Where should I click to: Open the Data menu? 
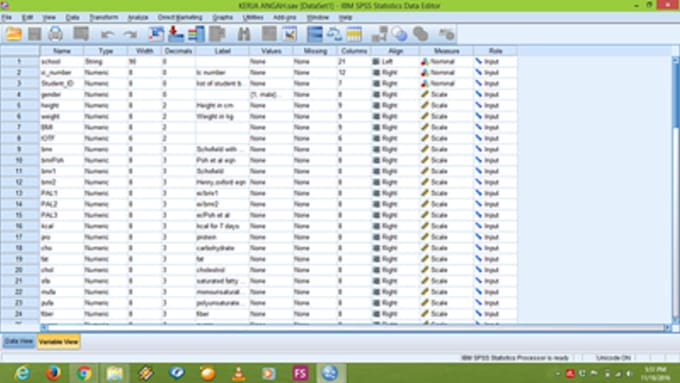click(72, 17)
